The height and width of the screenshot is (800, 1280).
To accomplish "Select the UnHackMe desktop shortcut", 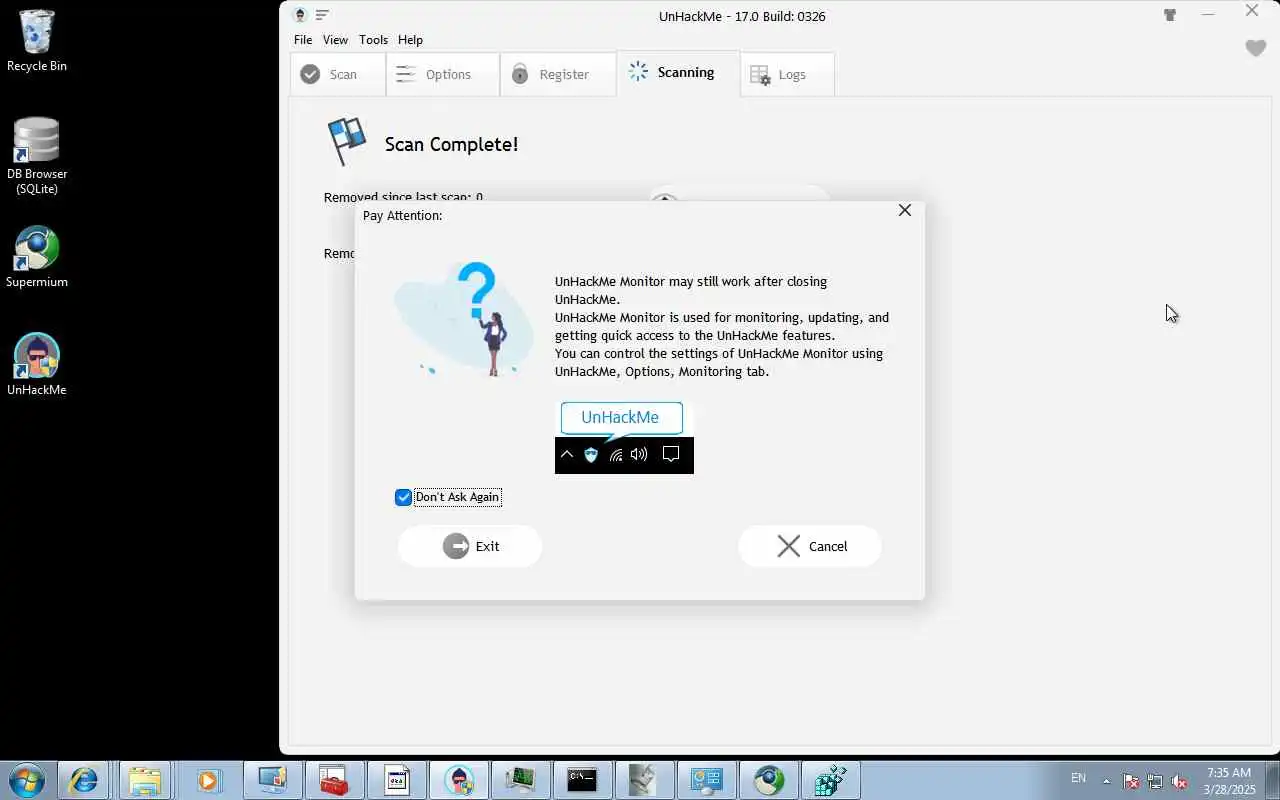I will (x=37, y=365).
